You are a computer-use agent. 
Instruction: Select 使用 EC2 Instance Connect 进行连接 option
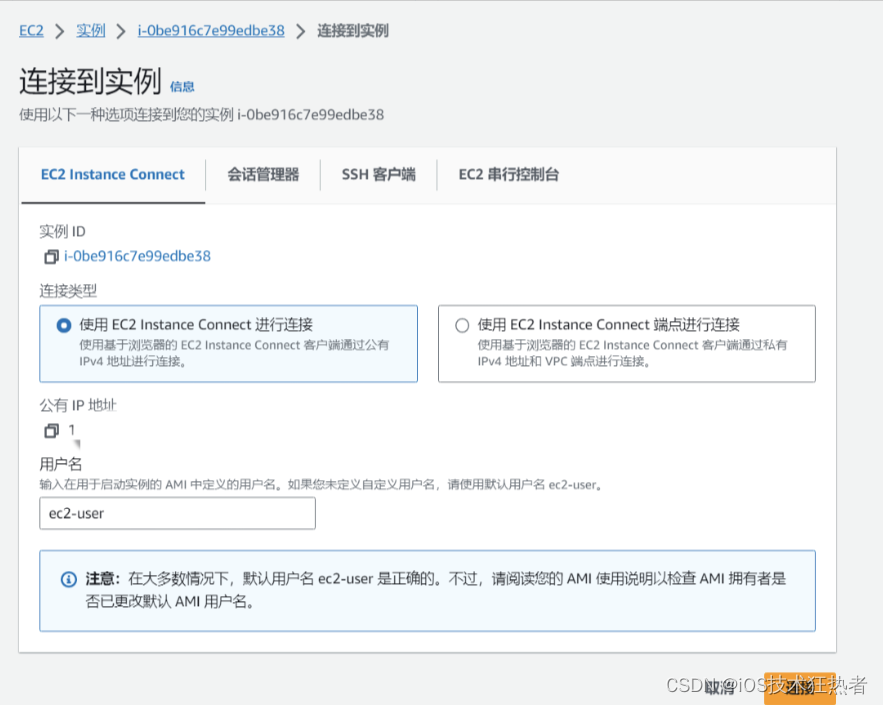pos(61,323)
